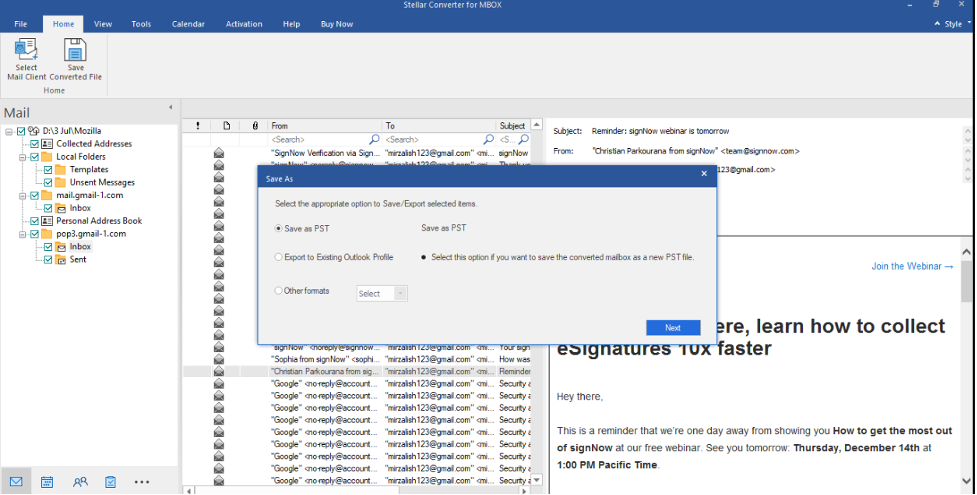The height and width of the screenshot is (495, 977).
Task: Click Next button in Save As
Action: pos(673,327)
